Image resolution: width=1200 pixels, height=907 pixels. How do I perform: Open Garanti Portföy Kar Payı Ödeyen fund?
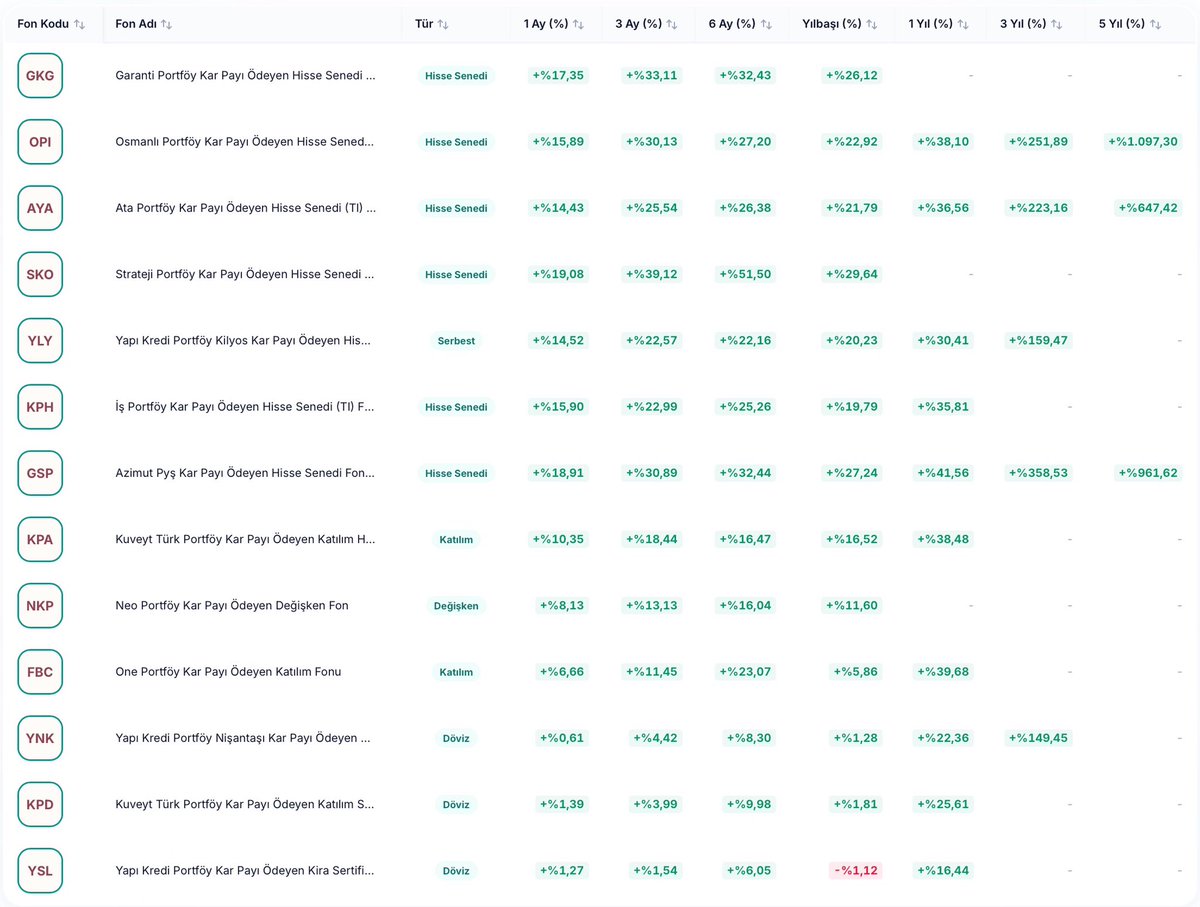click(x=245, y=75)
